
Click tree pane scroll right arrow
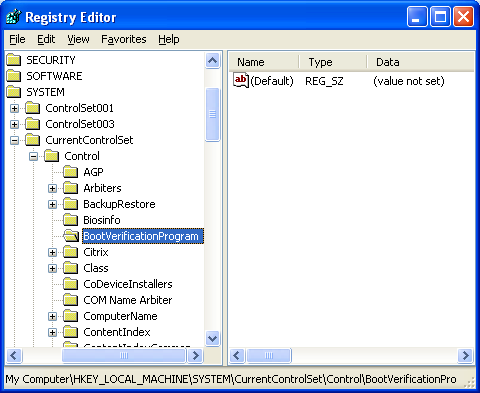coord(196,356)
